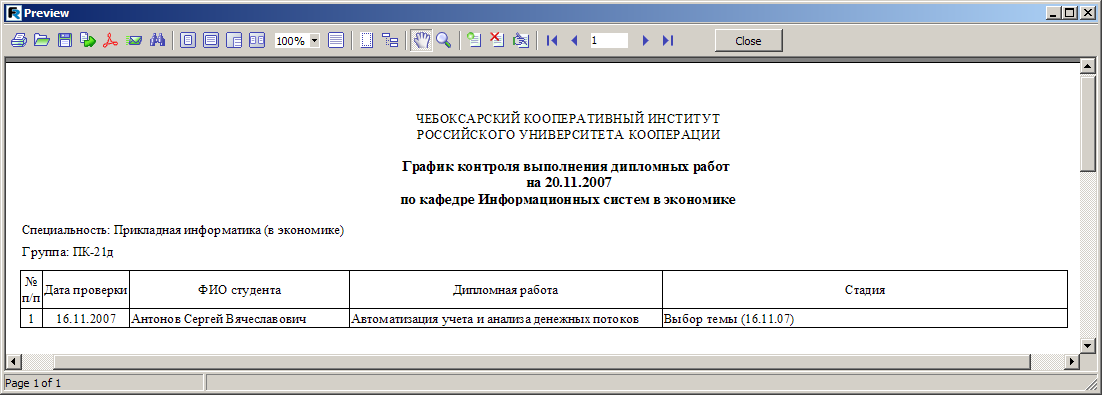Click the vertical scrollbar thumb

point(1088,123)
